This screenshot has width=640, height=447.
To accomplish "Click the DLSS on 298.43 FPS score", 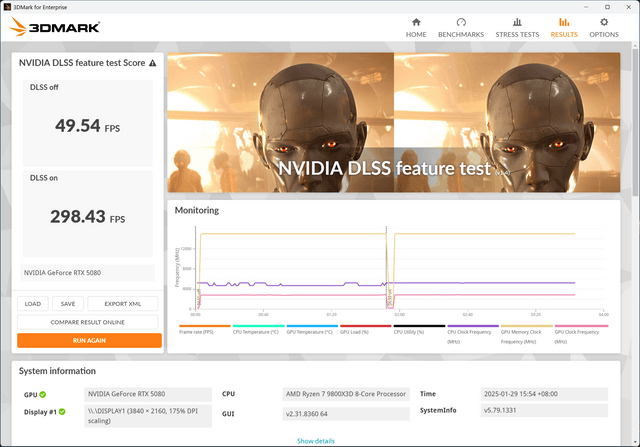I will point(87,216).
